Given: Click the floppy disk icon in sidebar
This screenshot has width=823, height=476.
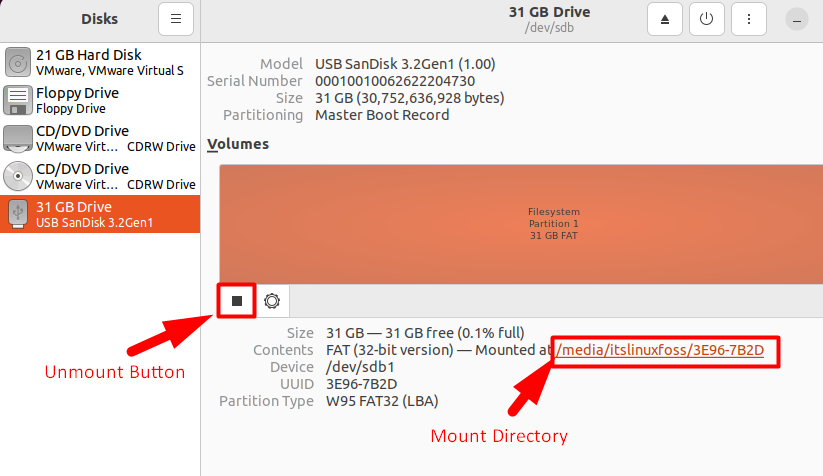Looking at the screenshot, I should coord(18,100).
